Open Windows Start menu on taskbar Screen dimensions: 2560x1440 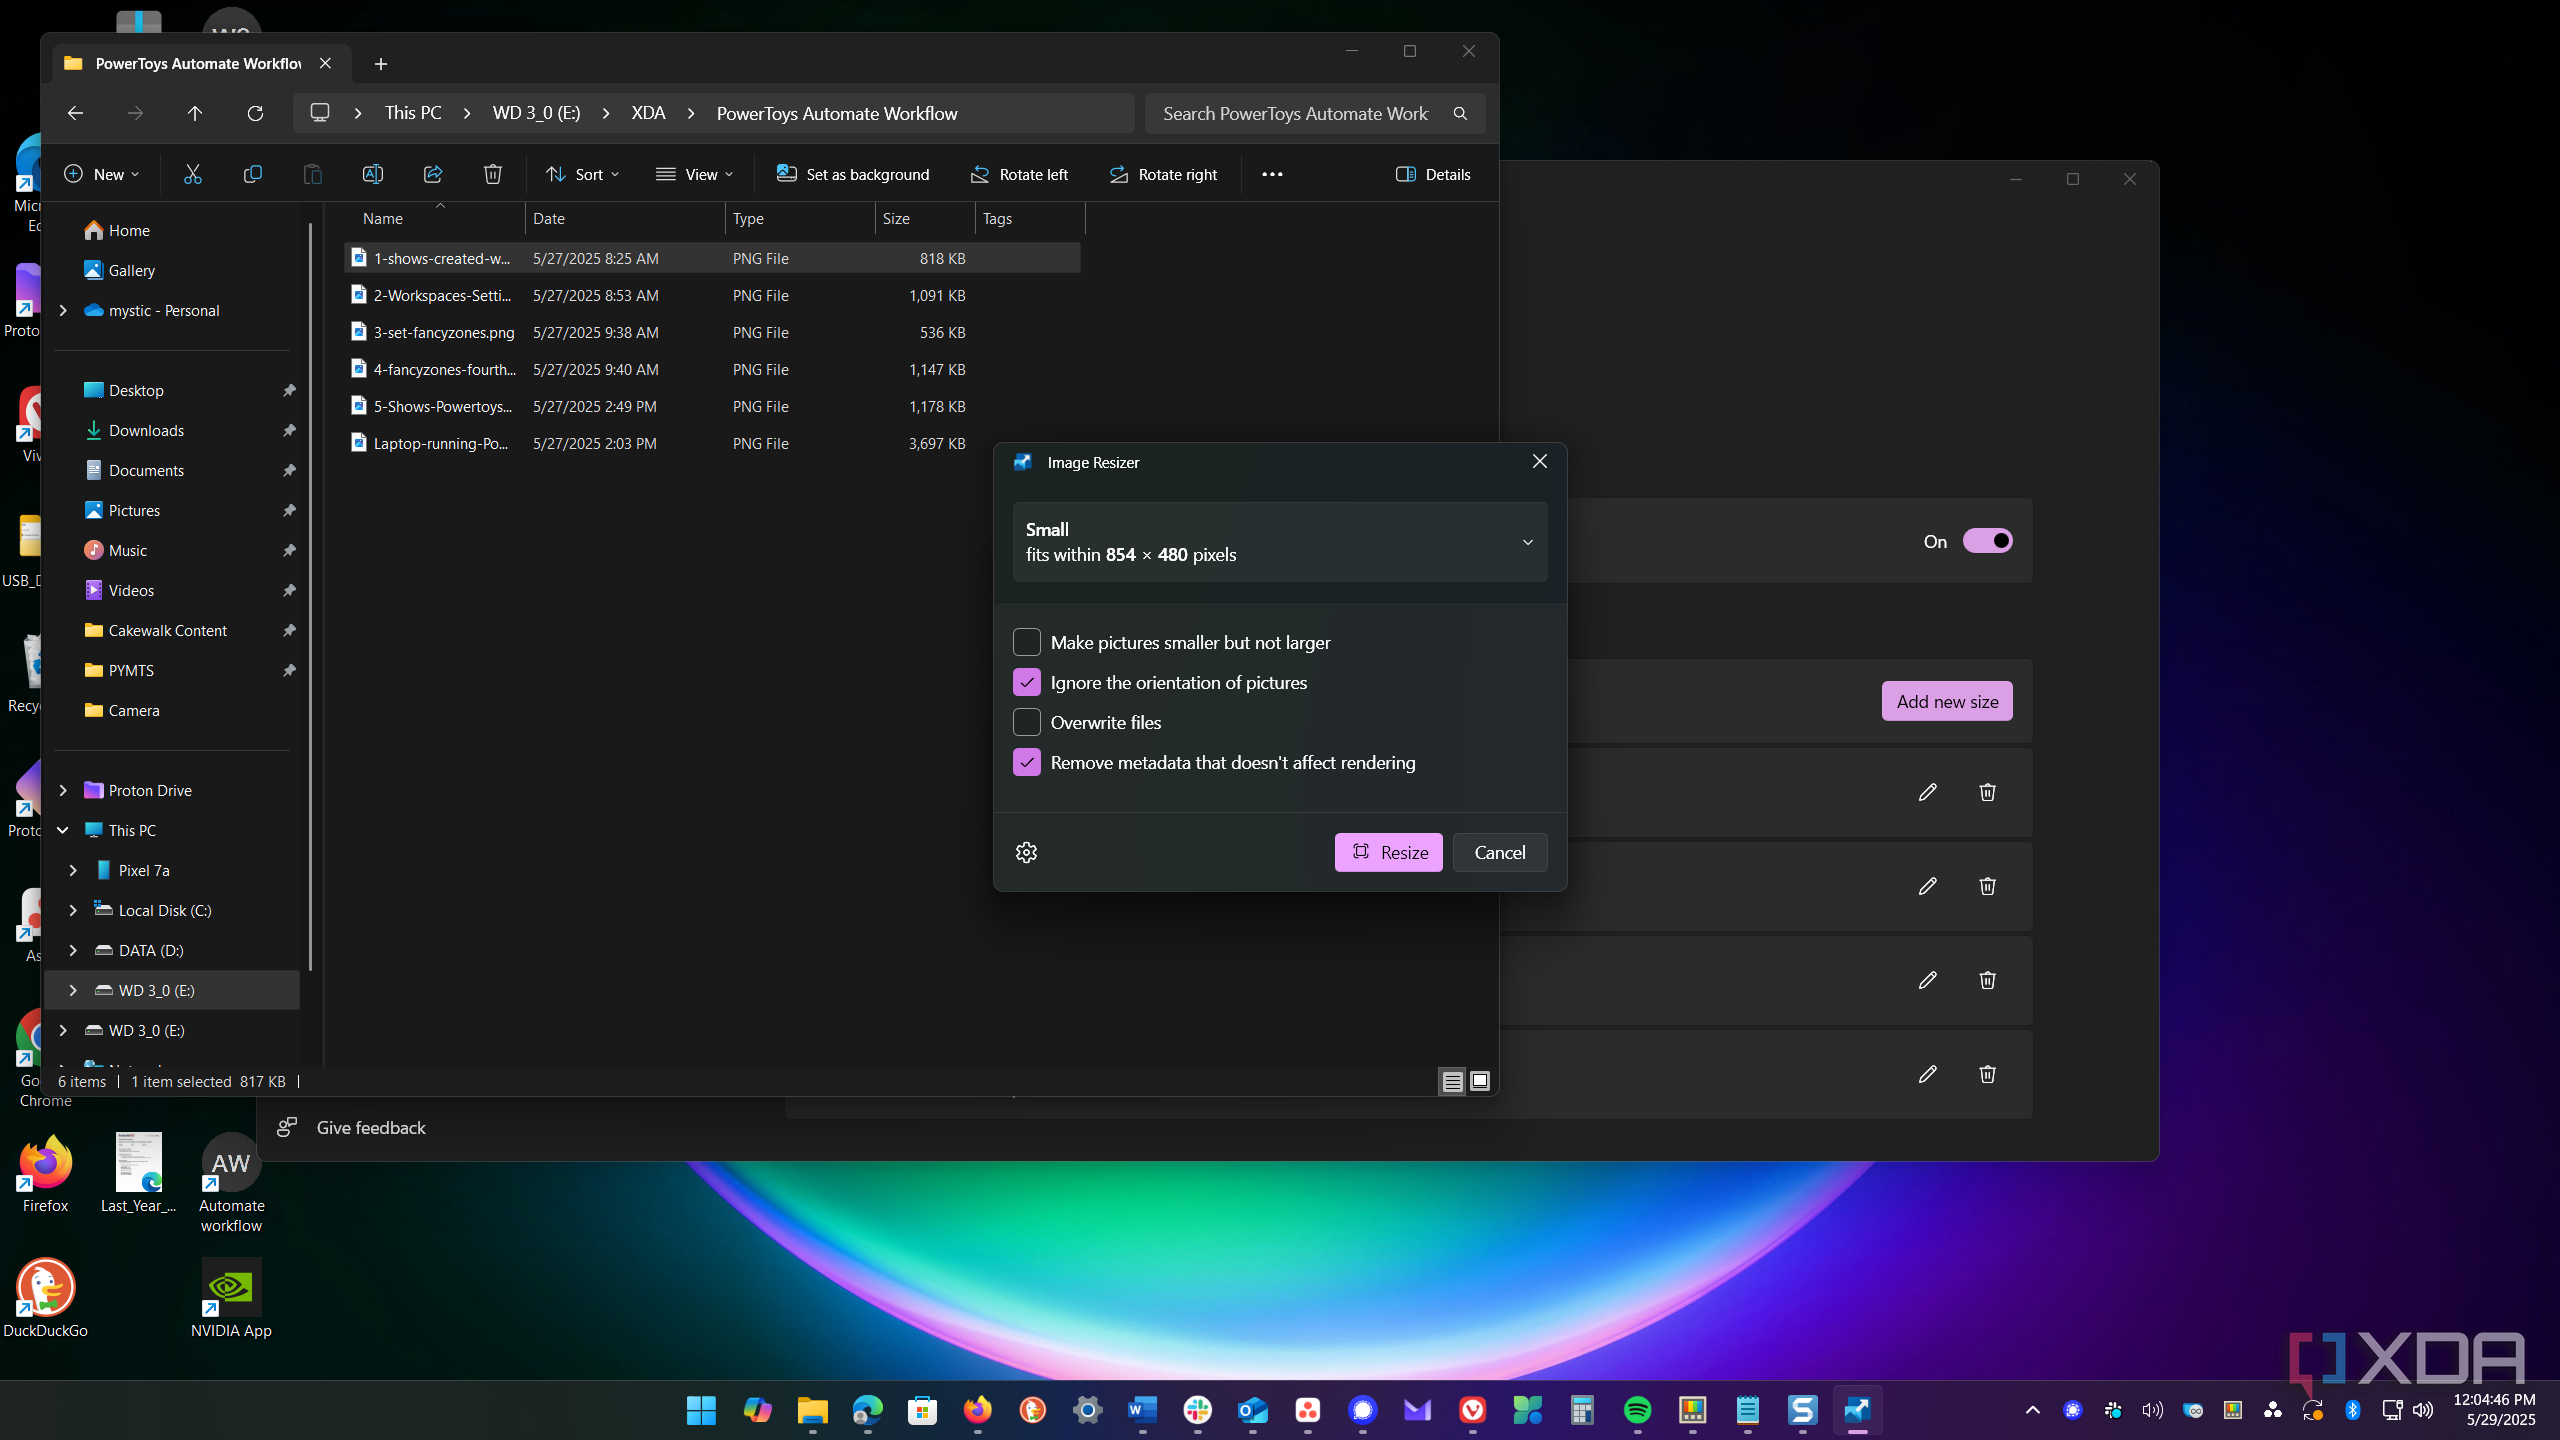point(702,1410)
